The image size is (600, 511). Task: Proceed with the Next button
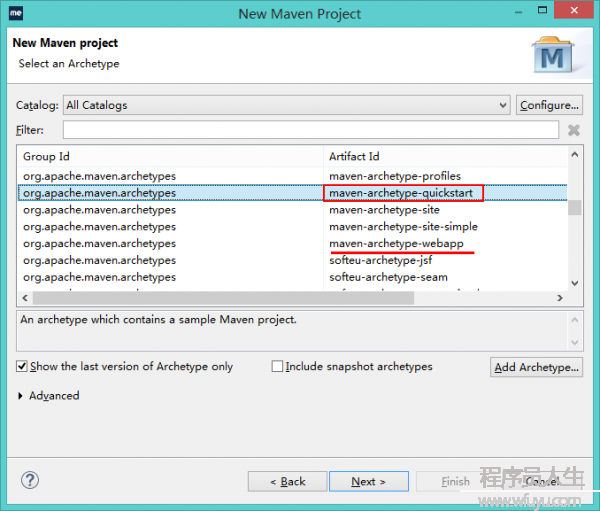[368, 481]
